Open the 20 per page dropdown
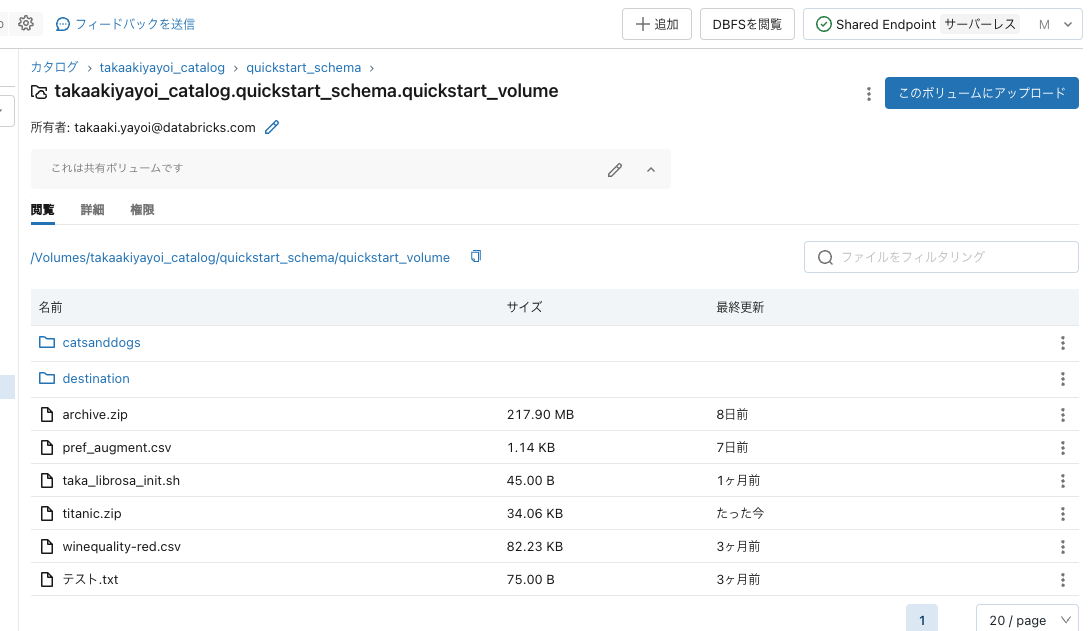Viewport: 1091px width, 631px height. tap(1027, 619)
